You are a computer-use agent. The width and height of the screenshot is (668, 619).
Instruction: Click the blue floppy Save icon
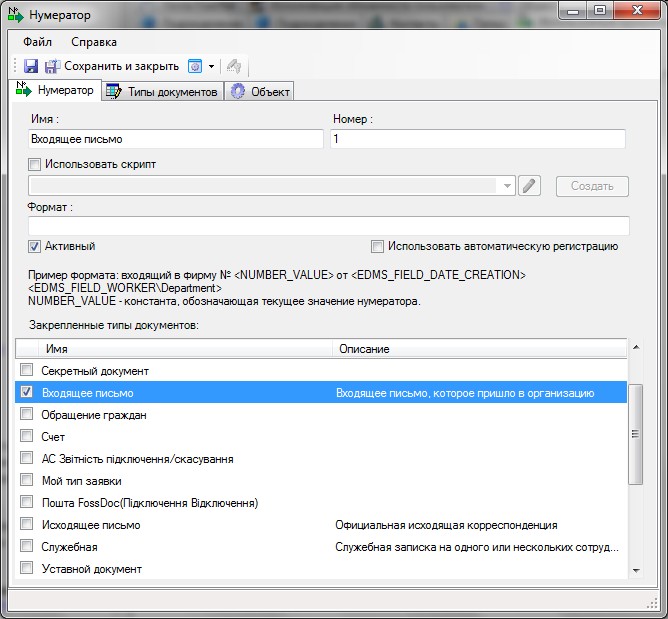[31, 66]
